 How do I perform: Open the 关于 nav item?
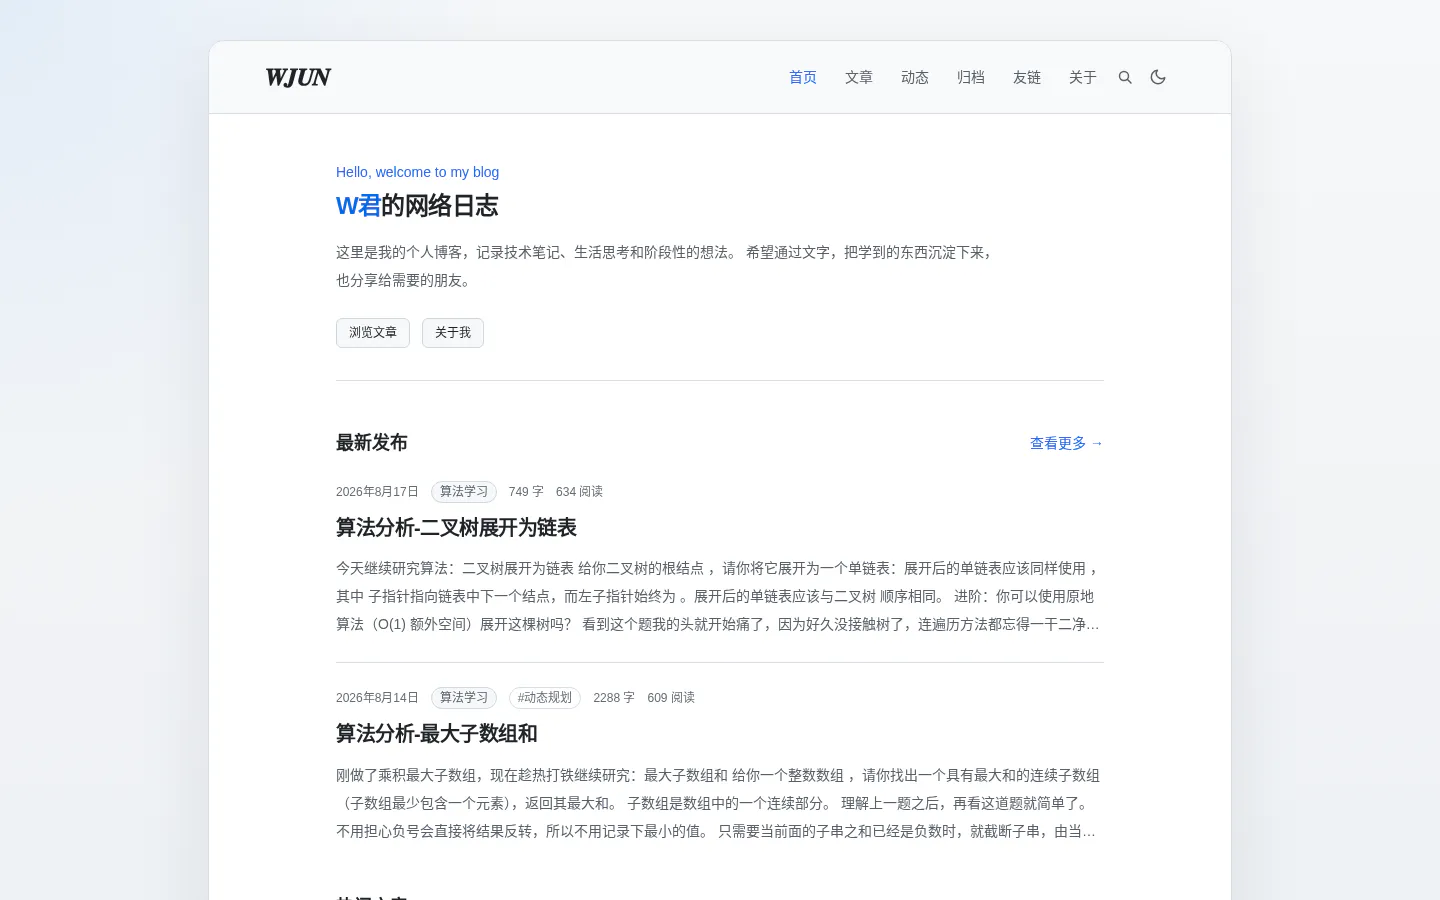coord(1083,77)
